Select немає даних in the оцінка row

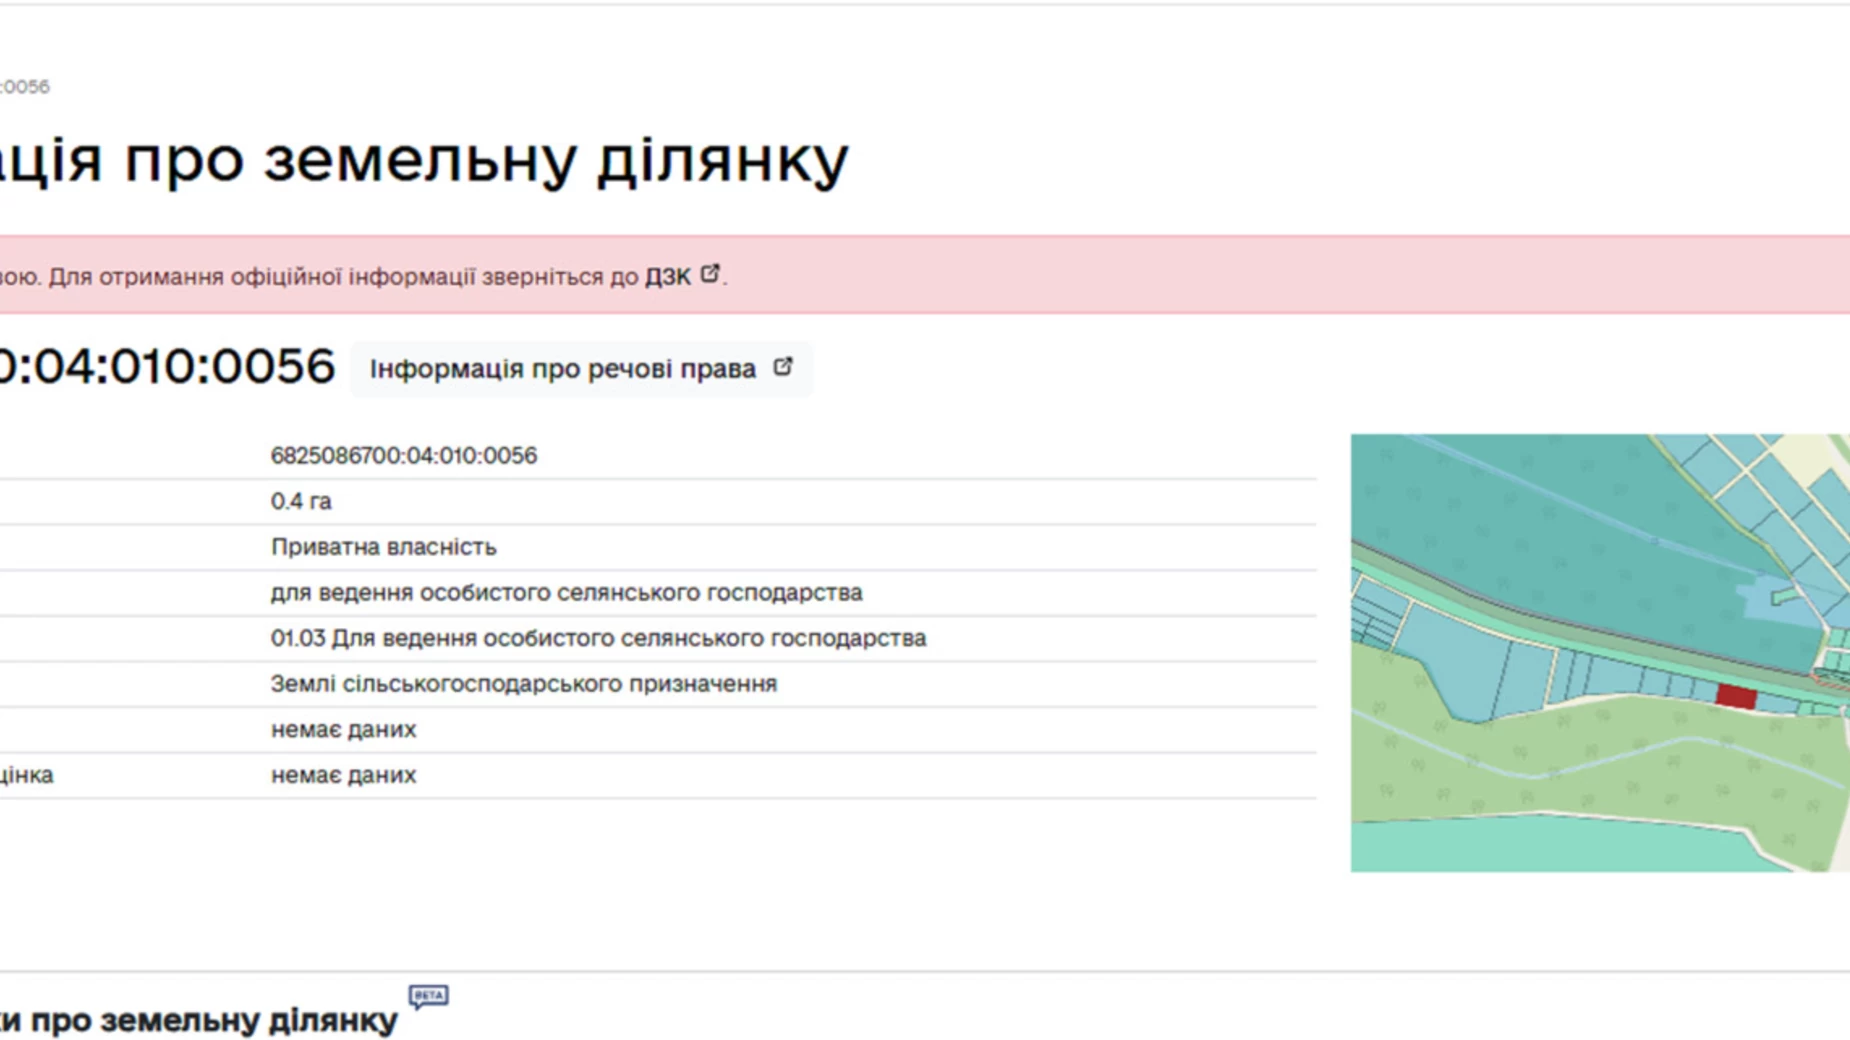[x=344, y=775]
